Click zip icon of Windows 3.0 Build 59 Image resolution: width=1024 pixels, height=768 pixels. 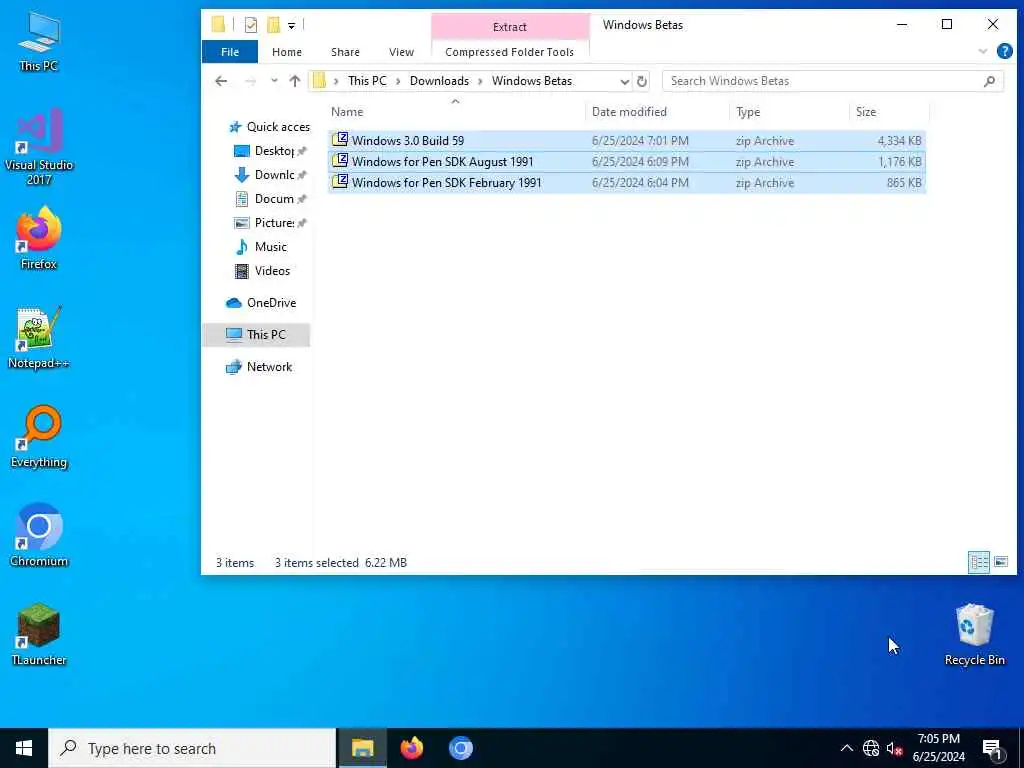(340, 140)
